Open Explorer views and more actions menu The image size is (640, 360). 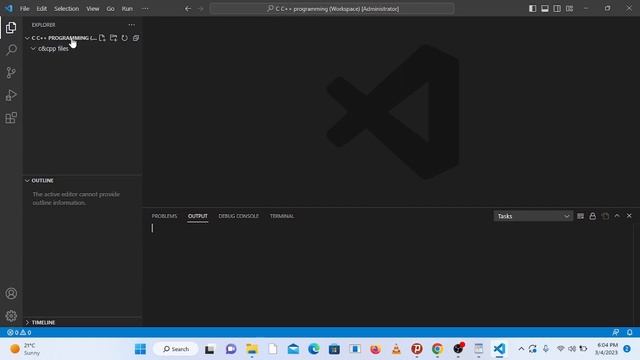click(131, 25)
